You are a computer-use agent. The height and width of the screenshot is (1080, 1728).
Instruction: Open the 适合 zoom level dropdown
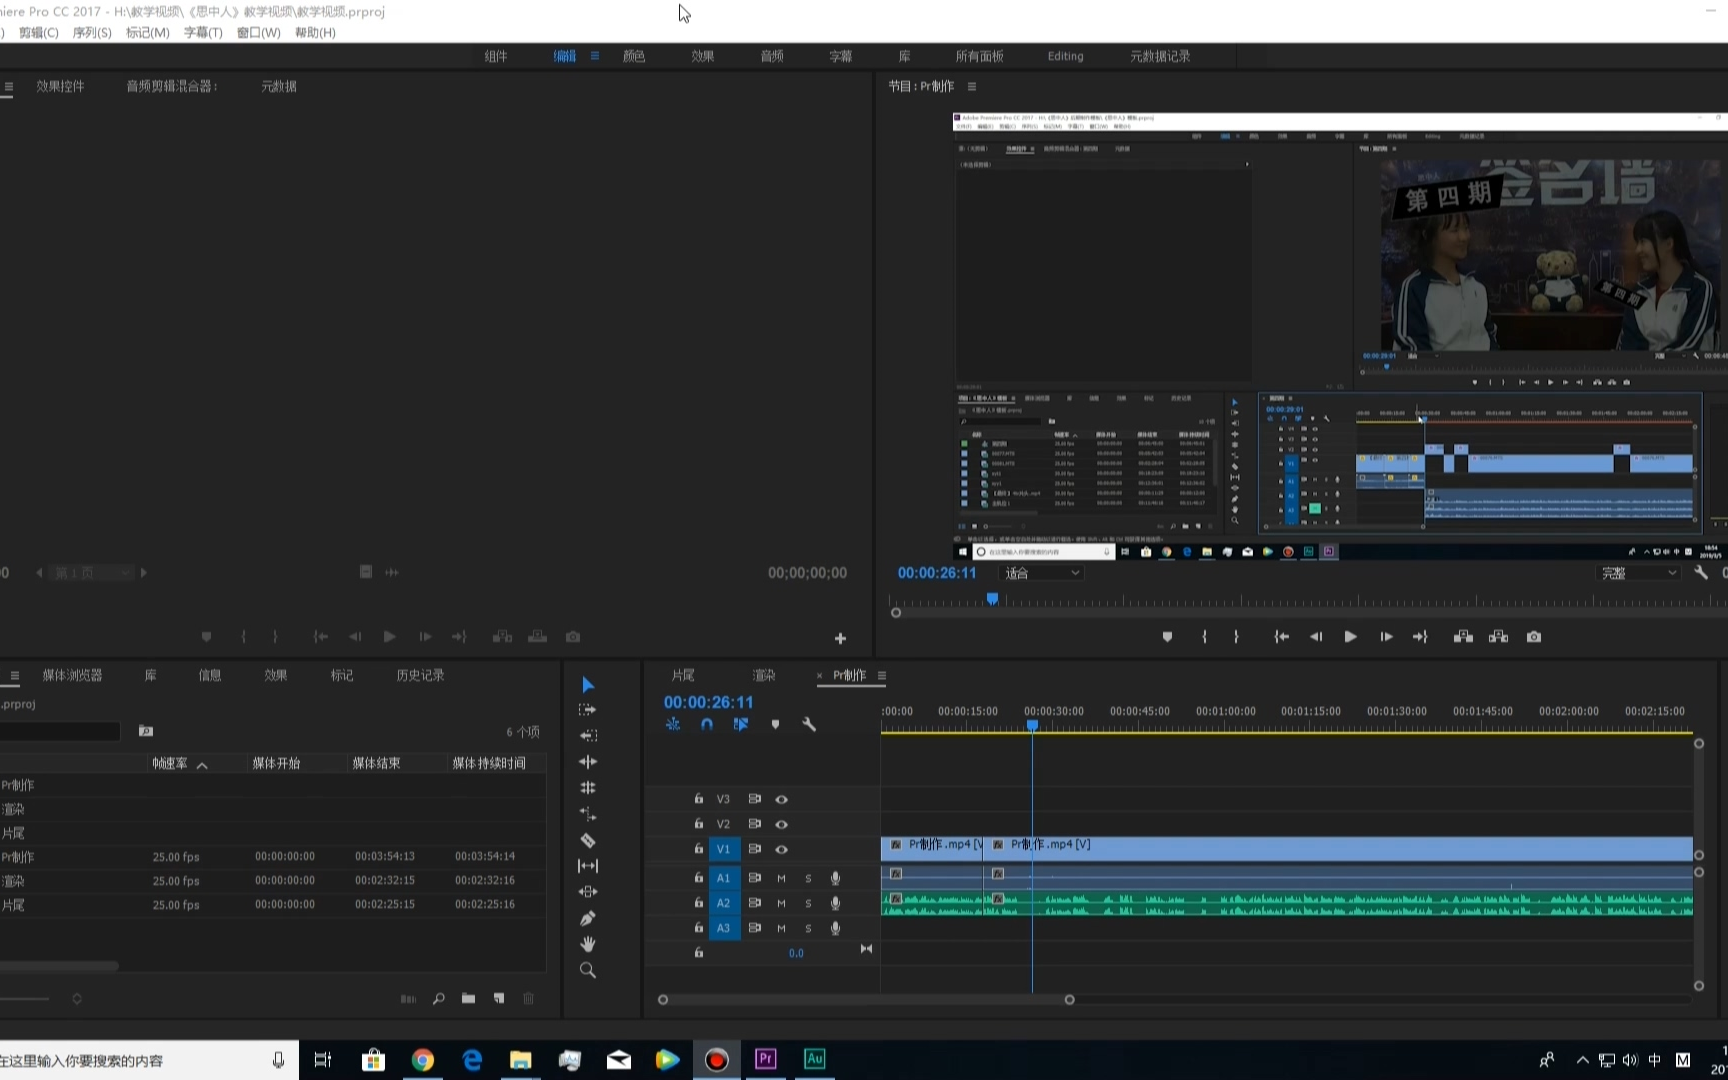[1042, 573]
